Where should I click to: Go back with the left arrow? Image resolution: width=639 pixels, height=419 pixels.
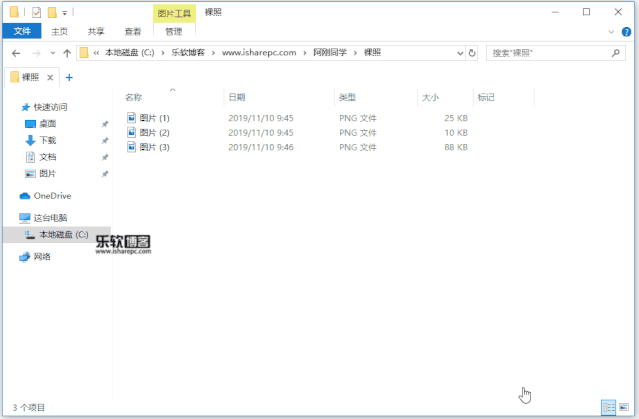tap(16, 53)
